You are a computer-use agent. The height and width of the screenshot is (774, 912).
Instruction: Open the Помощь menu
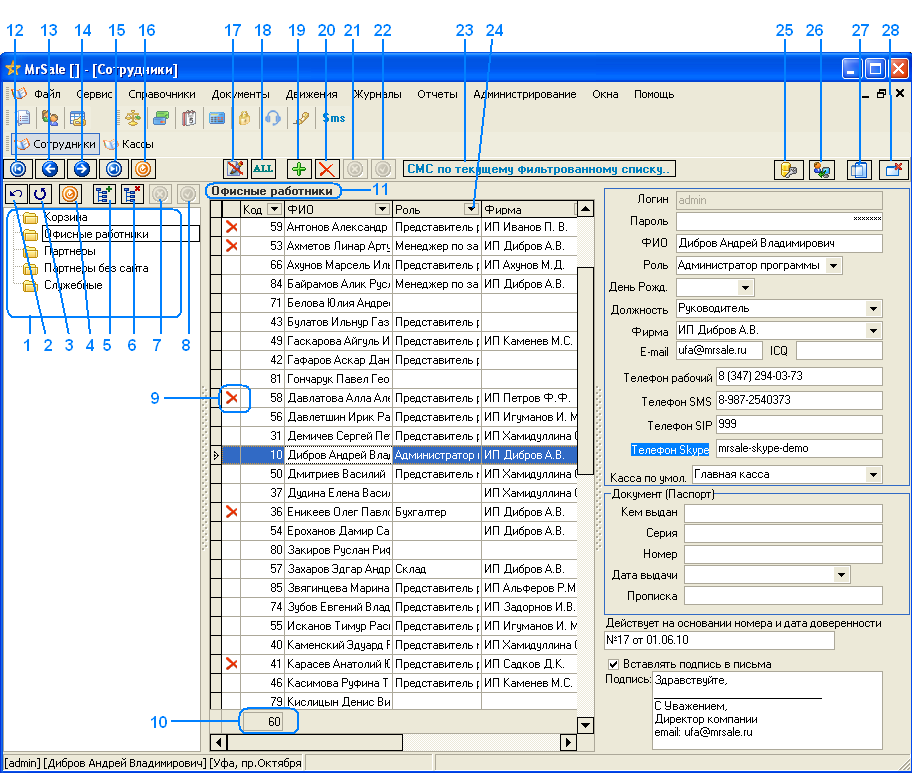pos(654,94)
